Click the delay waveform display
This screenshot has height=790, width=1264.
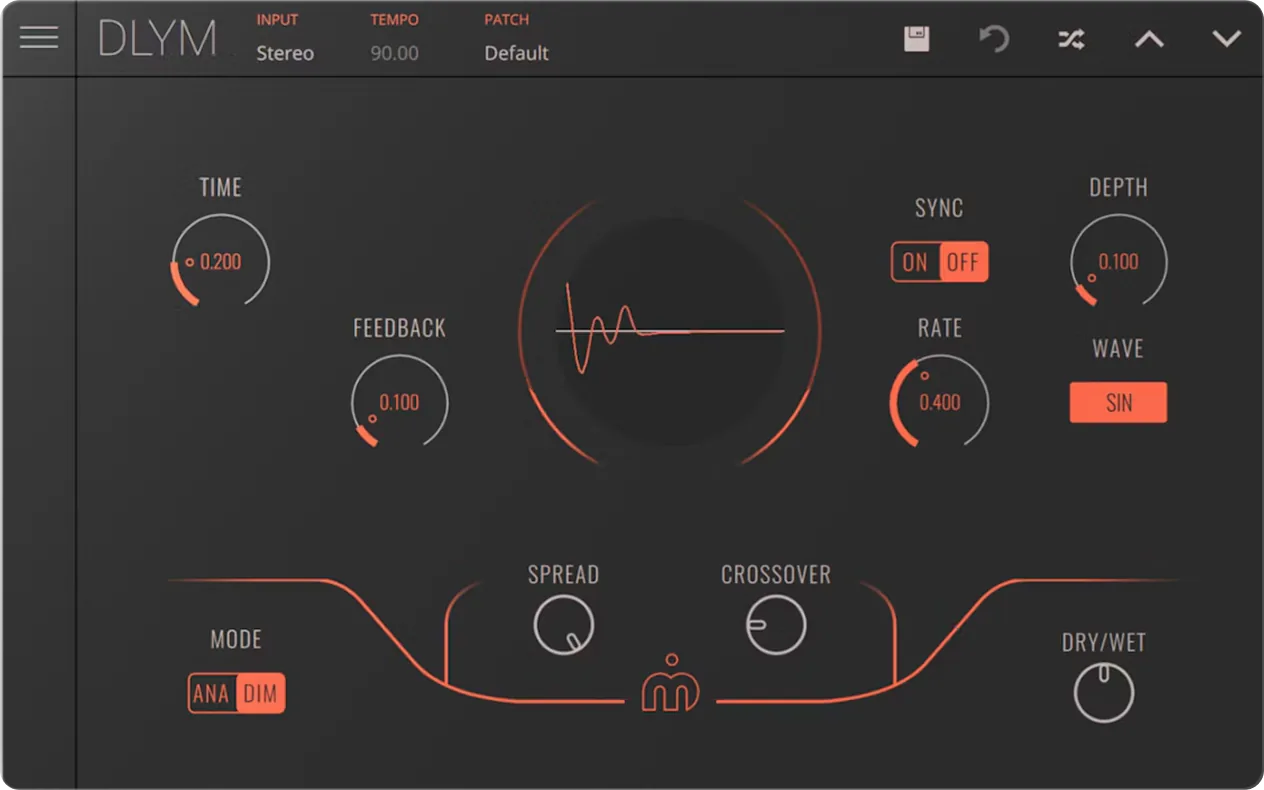[x=670, y=330]
